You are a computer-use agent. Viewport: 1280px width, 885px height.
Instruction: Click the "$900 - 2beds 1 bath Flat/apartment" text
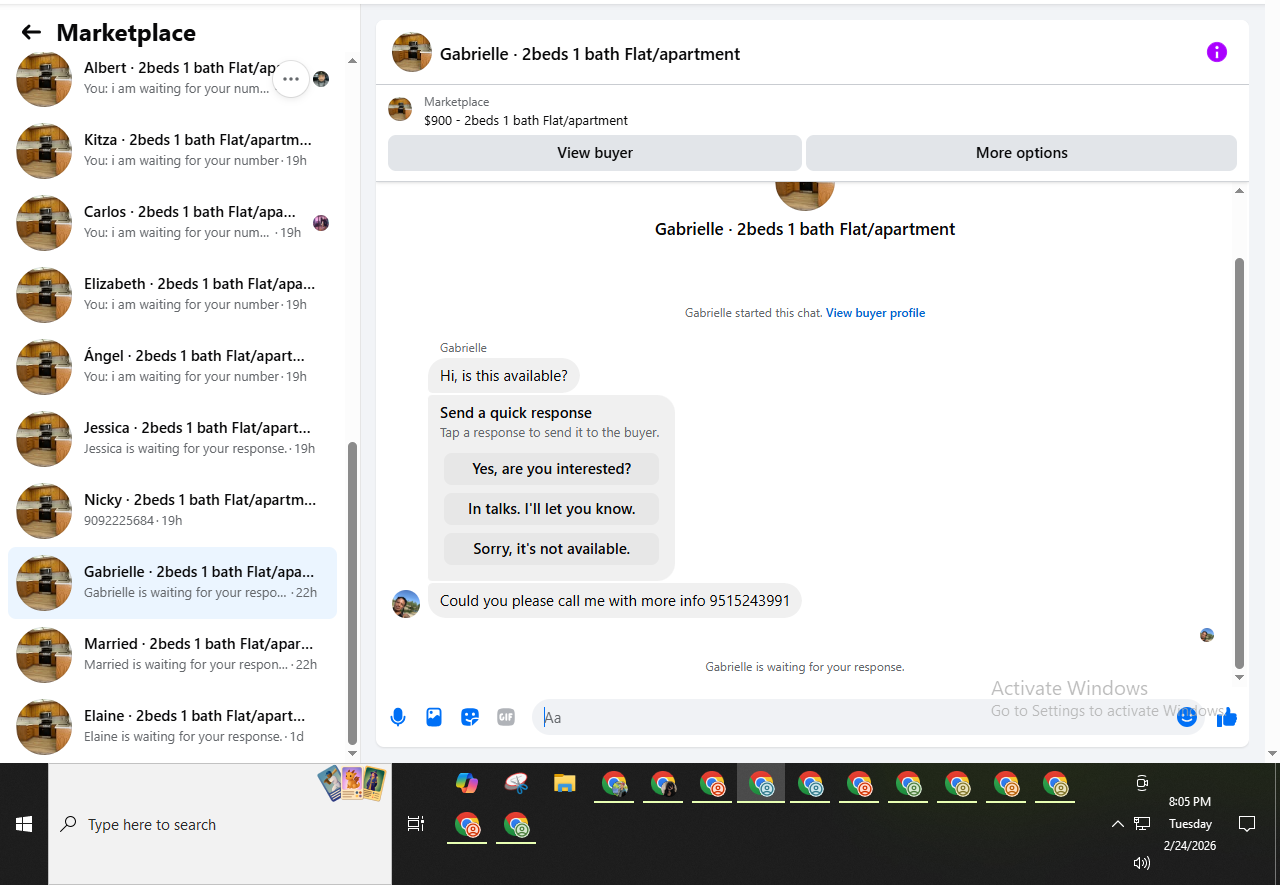526,120
